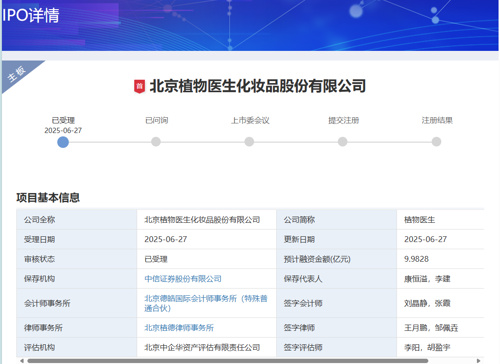500x364 pixels.
Task: Click the 植物医生 short name value
Action: pos(420,220)
